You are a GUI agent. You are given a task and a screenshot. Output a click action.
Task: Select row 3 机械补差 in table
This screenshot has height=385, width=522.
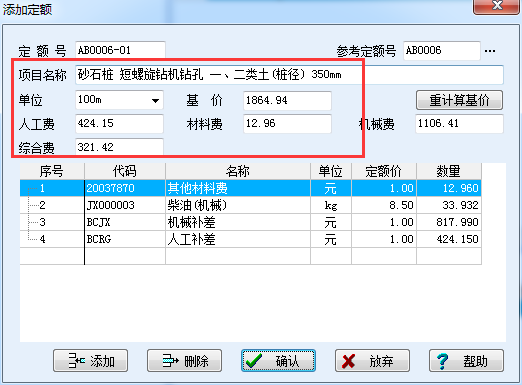point(251,222)
